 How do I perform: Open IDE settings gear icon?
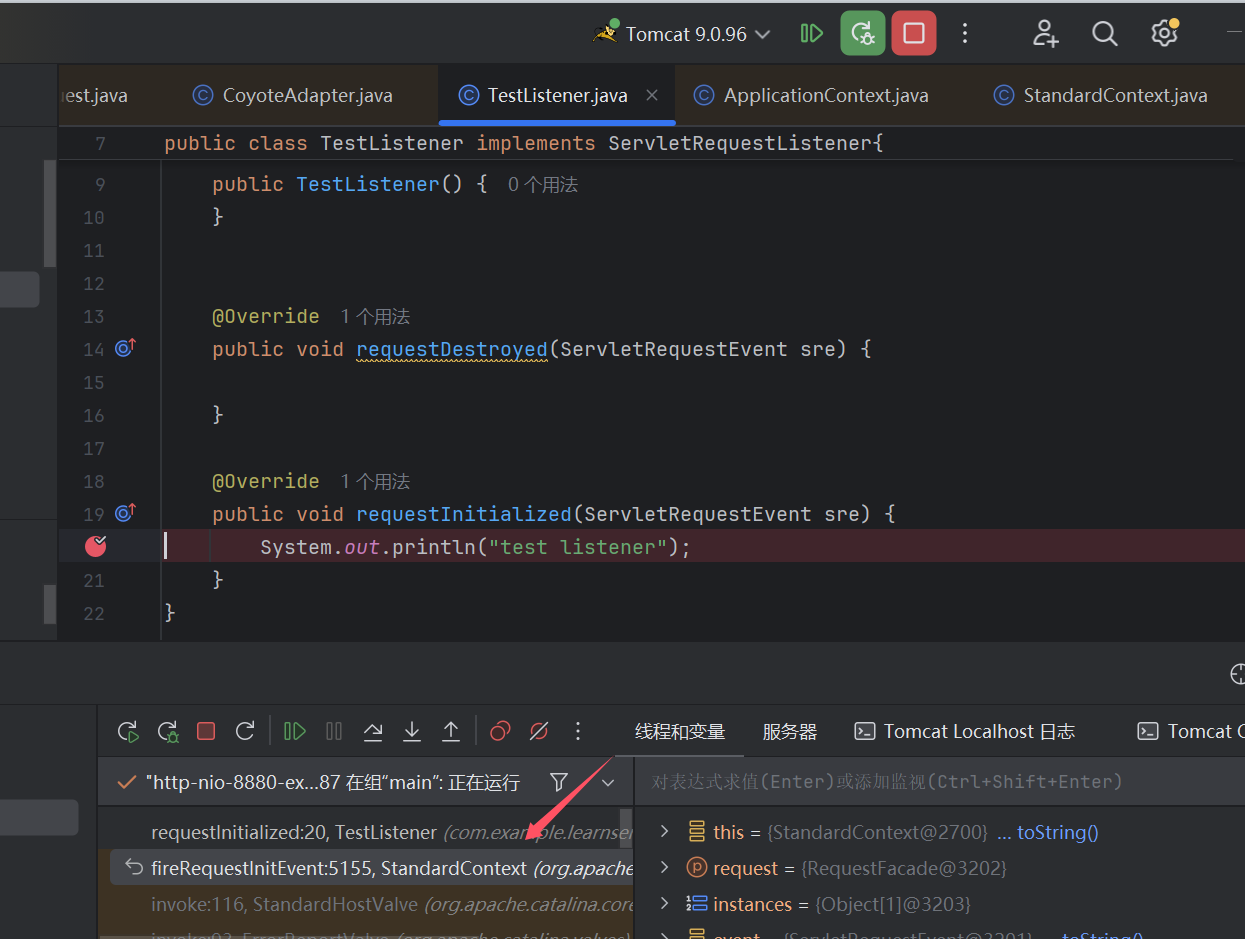pyautogui.click(x=1164, y=33)
